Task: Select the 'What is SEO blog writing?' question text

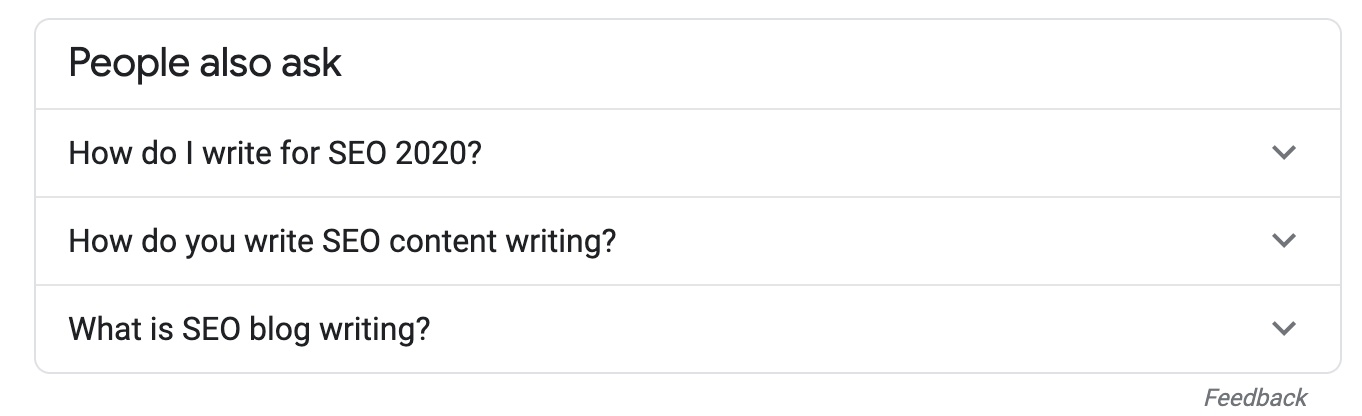Action: pos(249,328)
